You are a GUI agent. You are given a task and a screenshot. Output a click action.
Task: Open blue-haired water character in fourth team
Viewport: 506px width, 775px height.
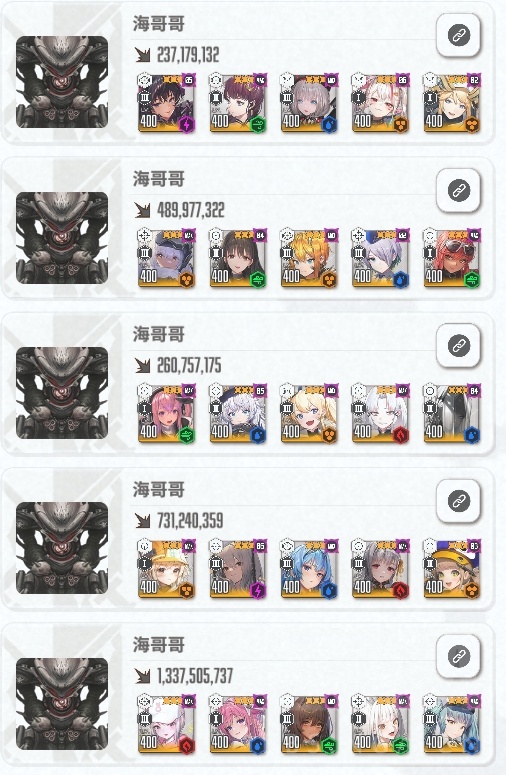(309, 569)
